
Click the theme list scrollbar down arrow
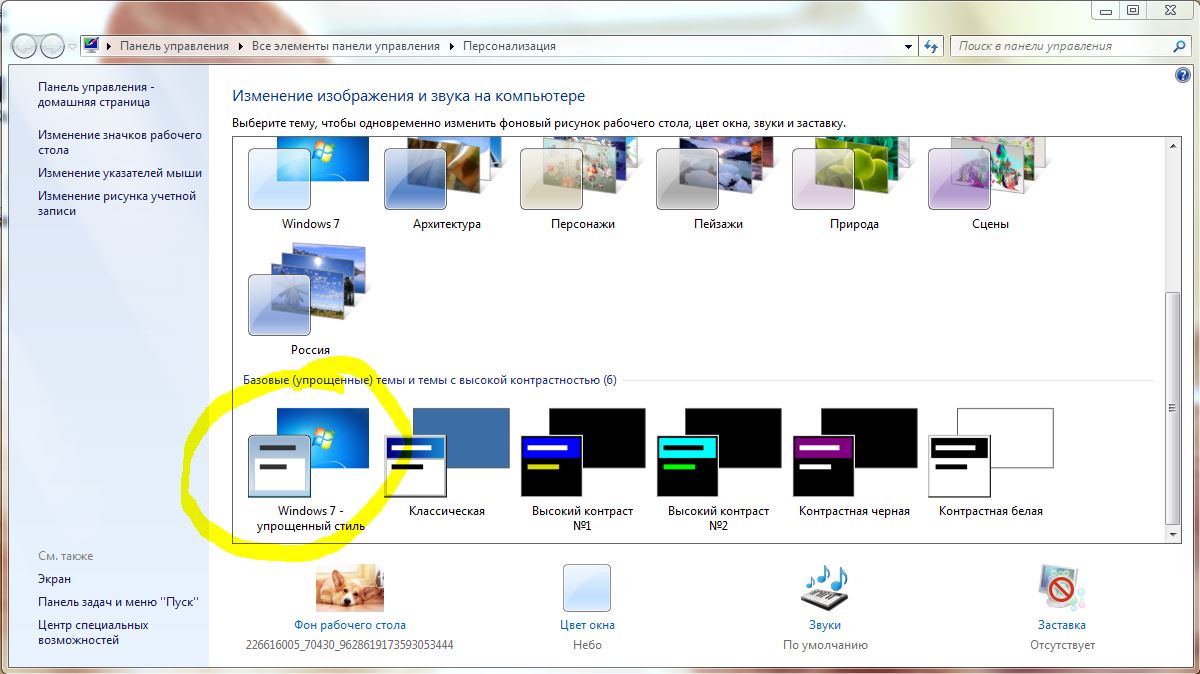coord(1174,535)
